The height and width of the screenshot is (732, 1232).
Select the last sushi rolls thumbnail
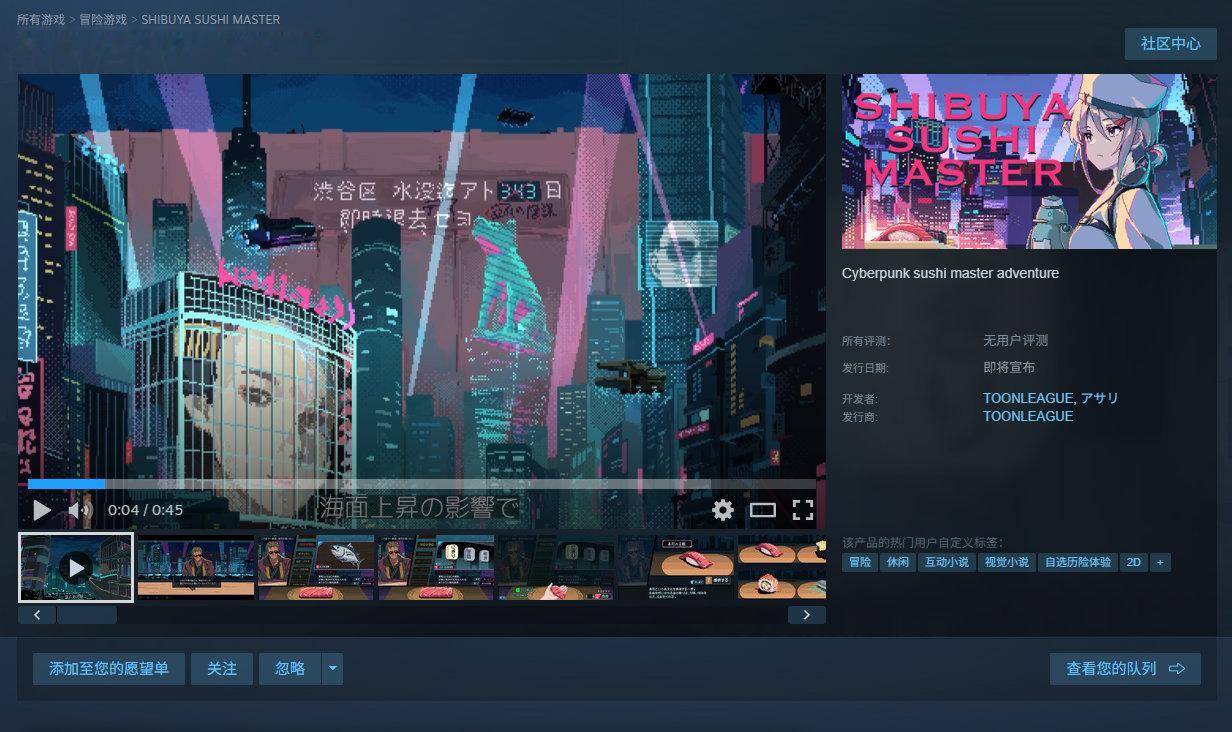[x=782, y=567]
